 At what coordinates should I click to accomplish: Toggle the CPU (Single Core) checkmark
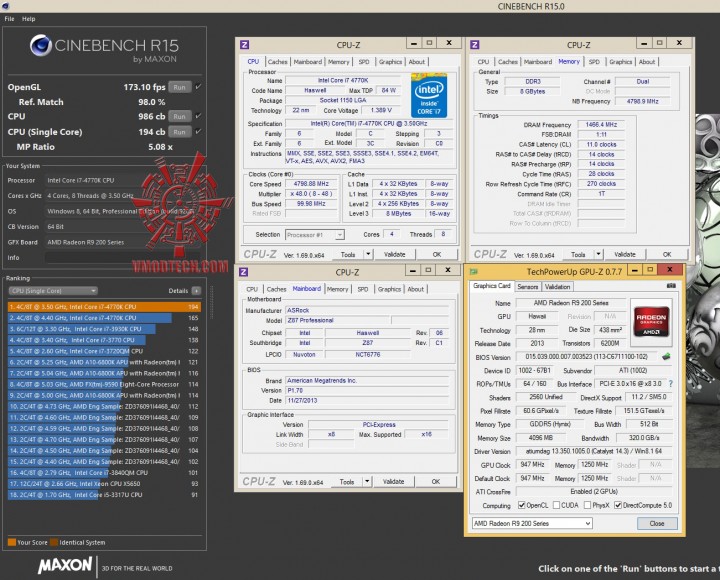(198, 132)
